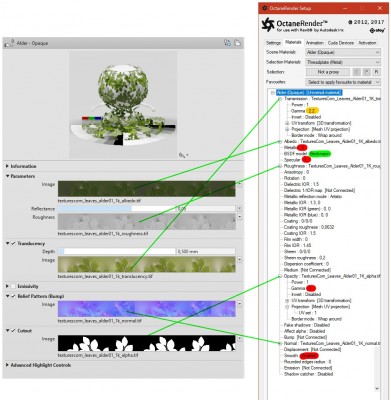391x400 pixels.
Task: Click the document icon in Alder material header
Action: (237, 43)
